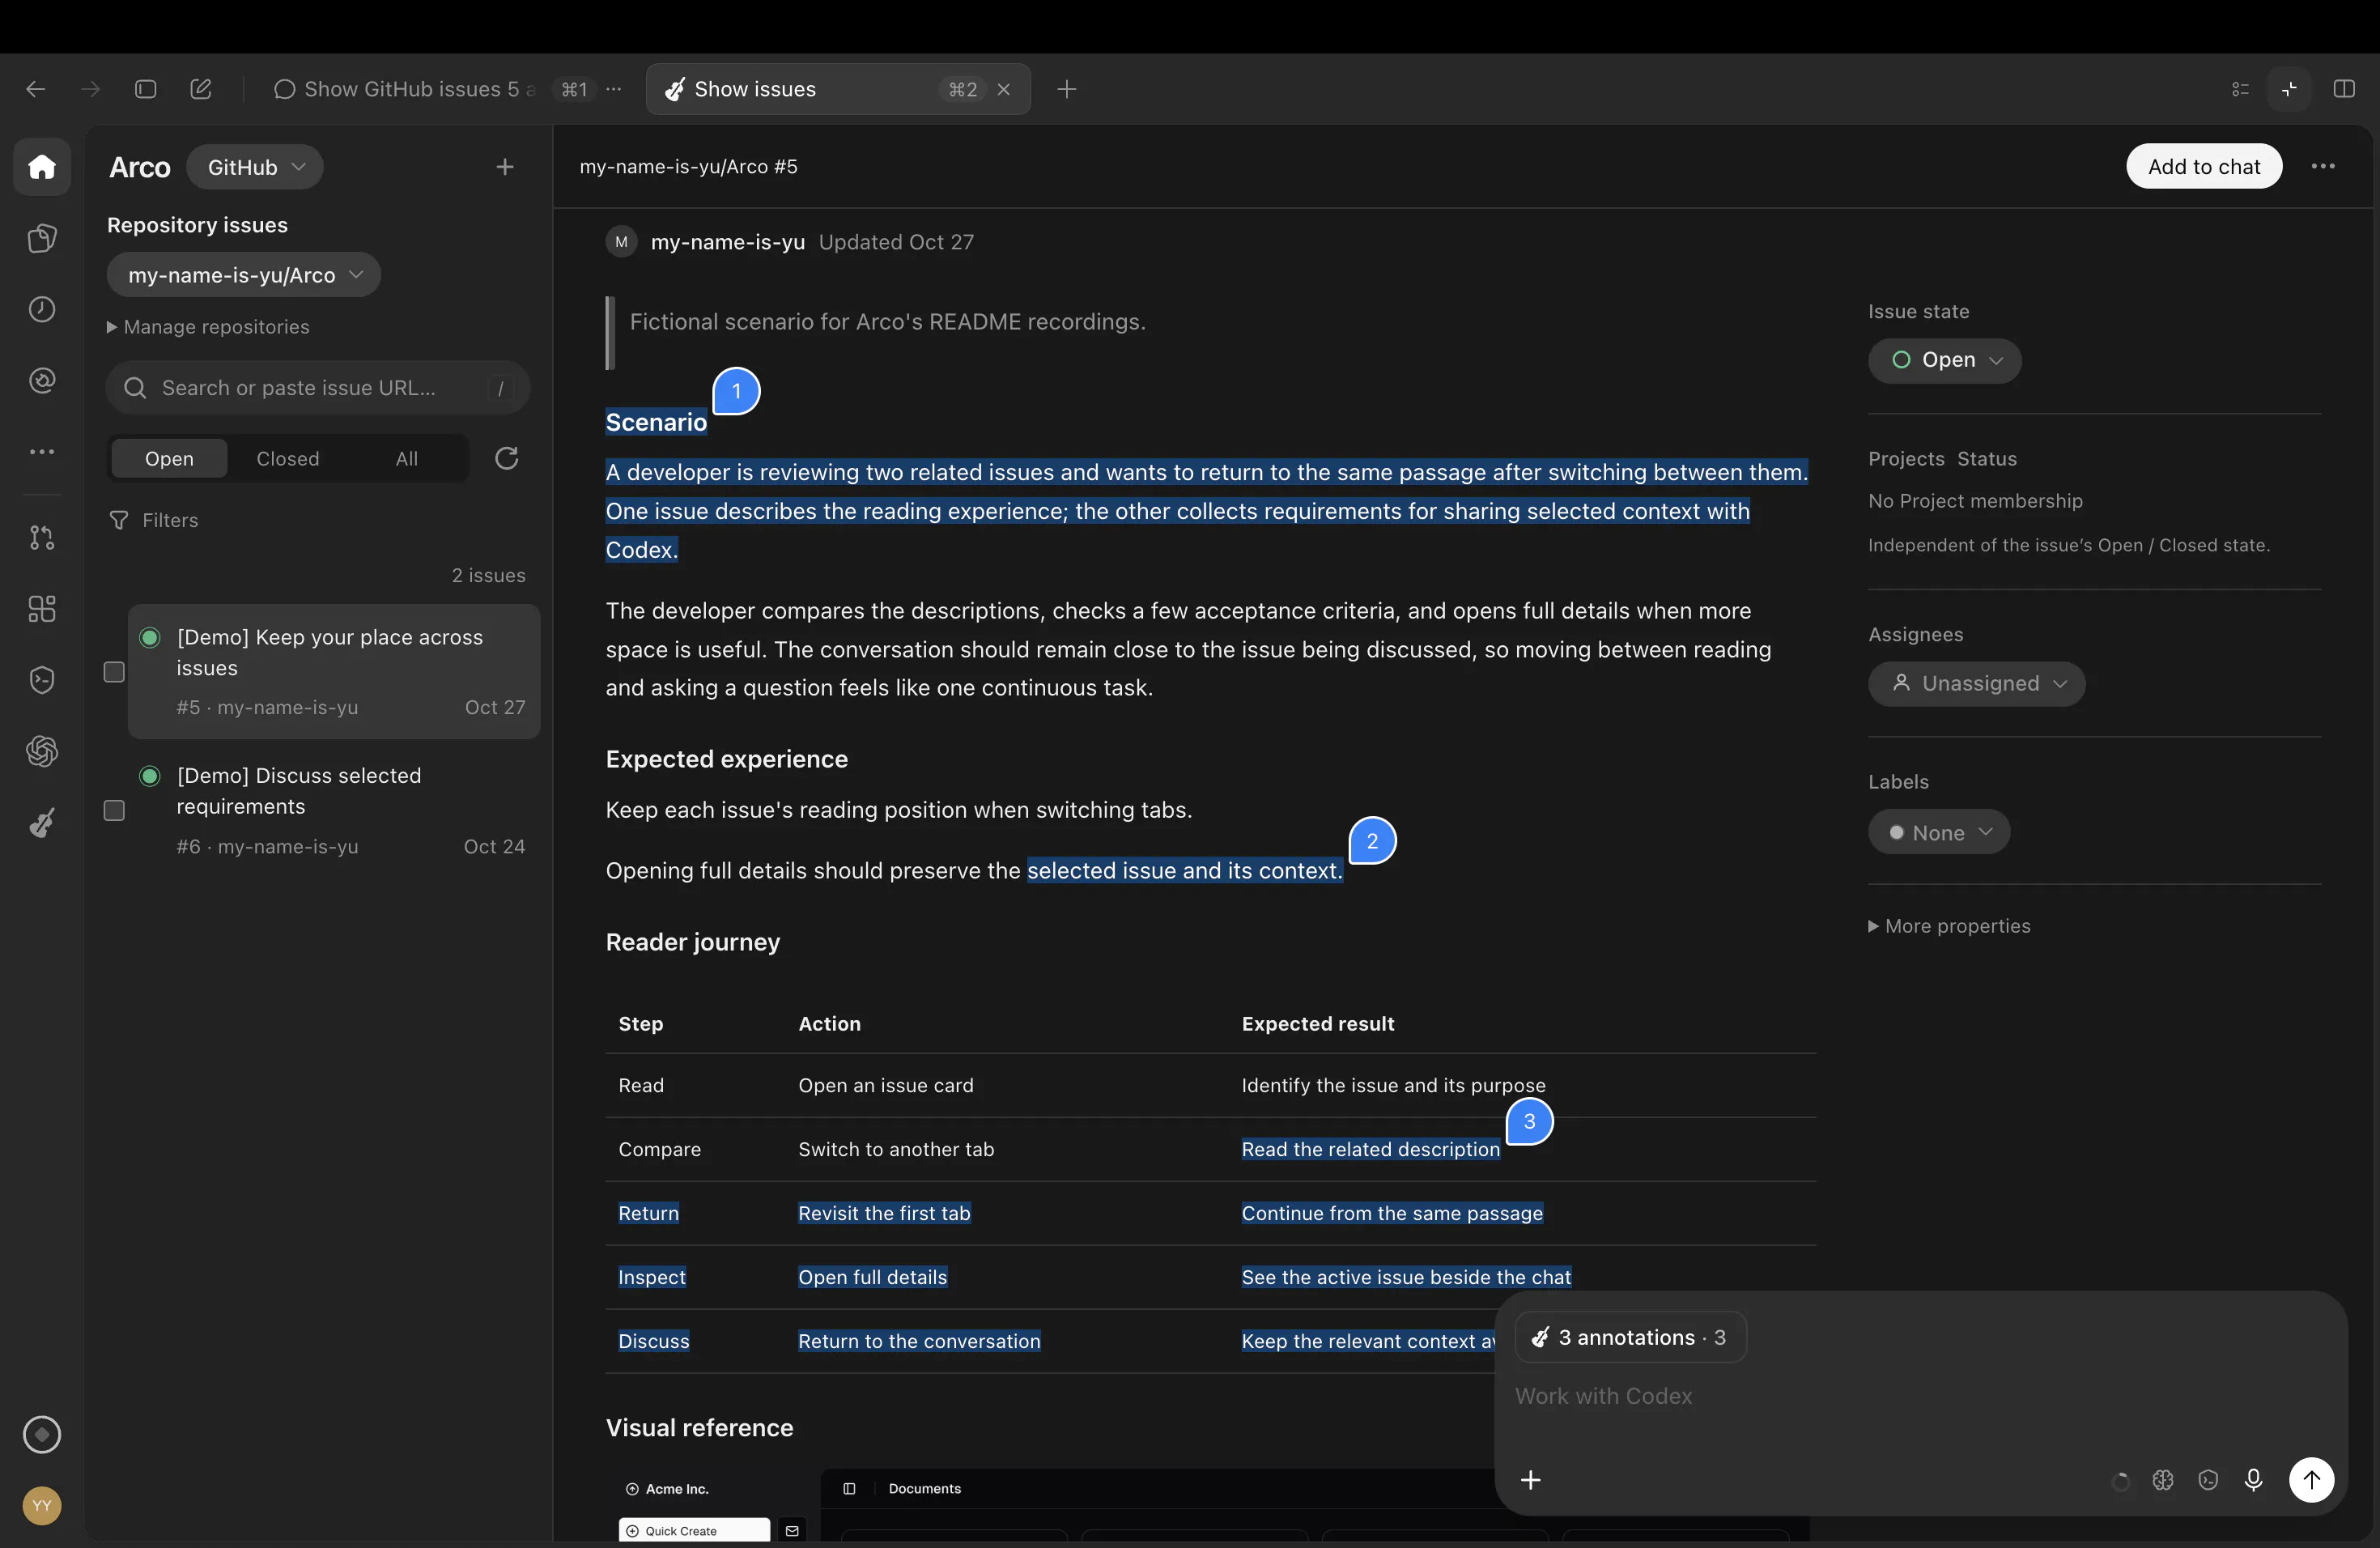
Task: Click the Work with Codex input
Action: click(1603, 1396)
